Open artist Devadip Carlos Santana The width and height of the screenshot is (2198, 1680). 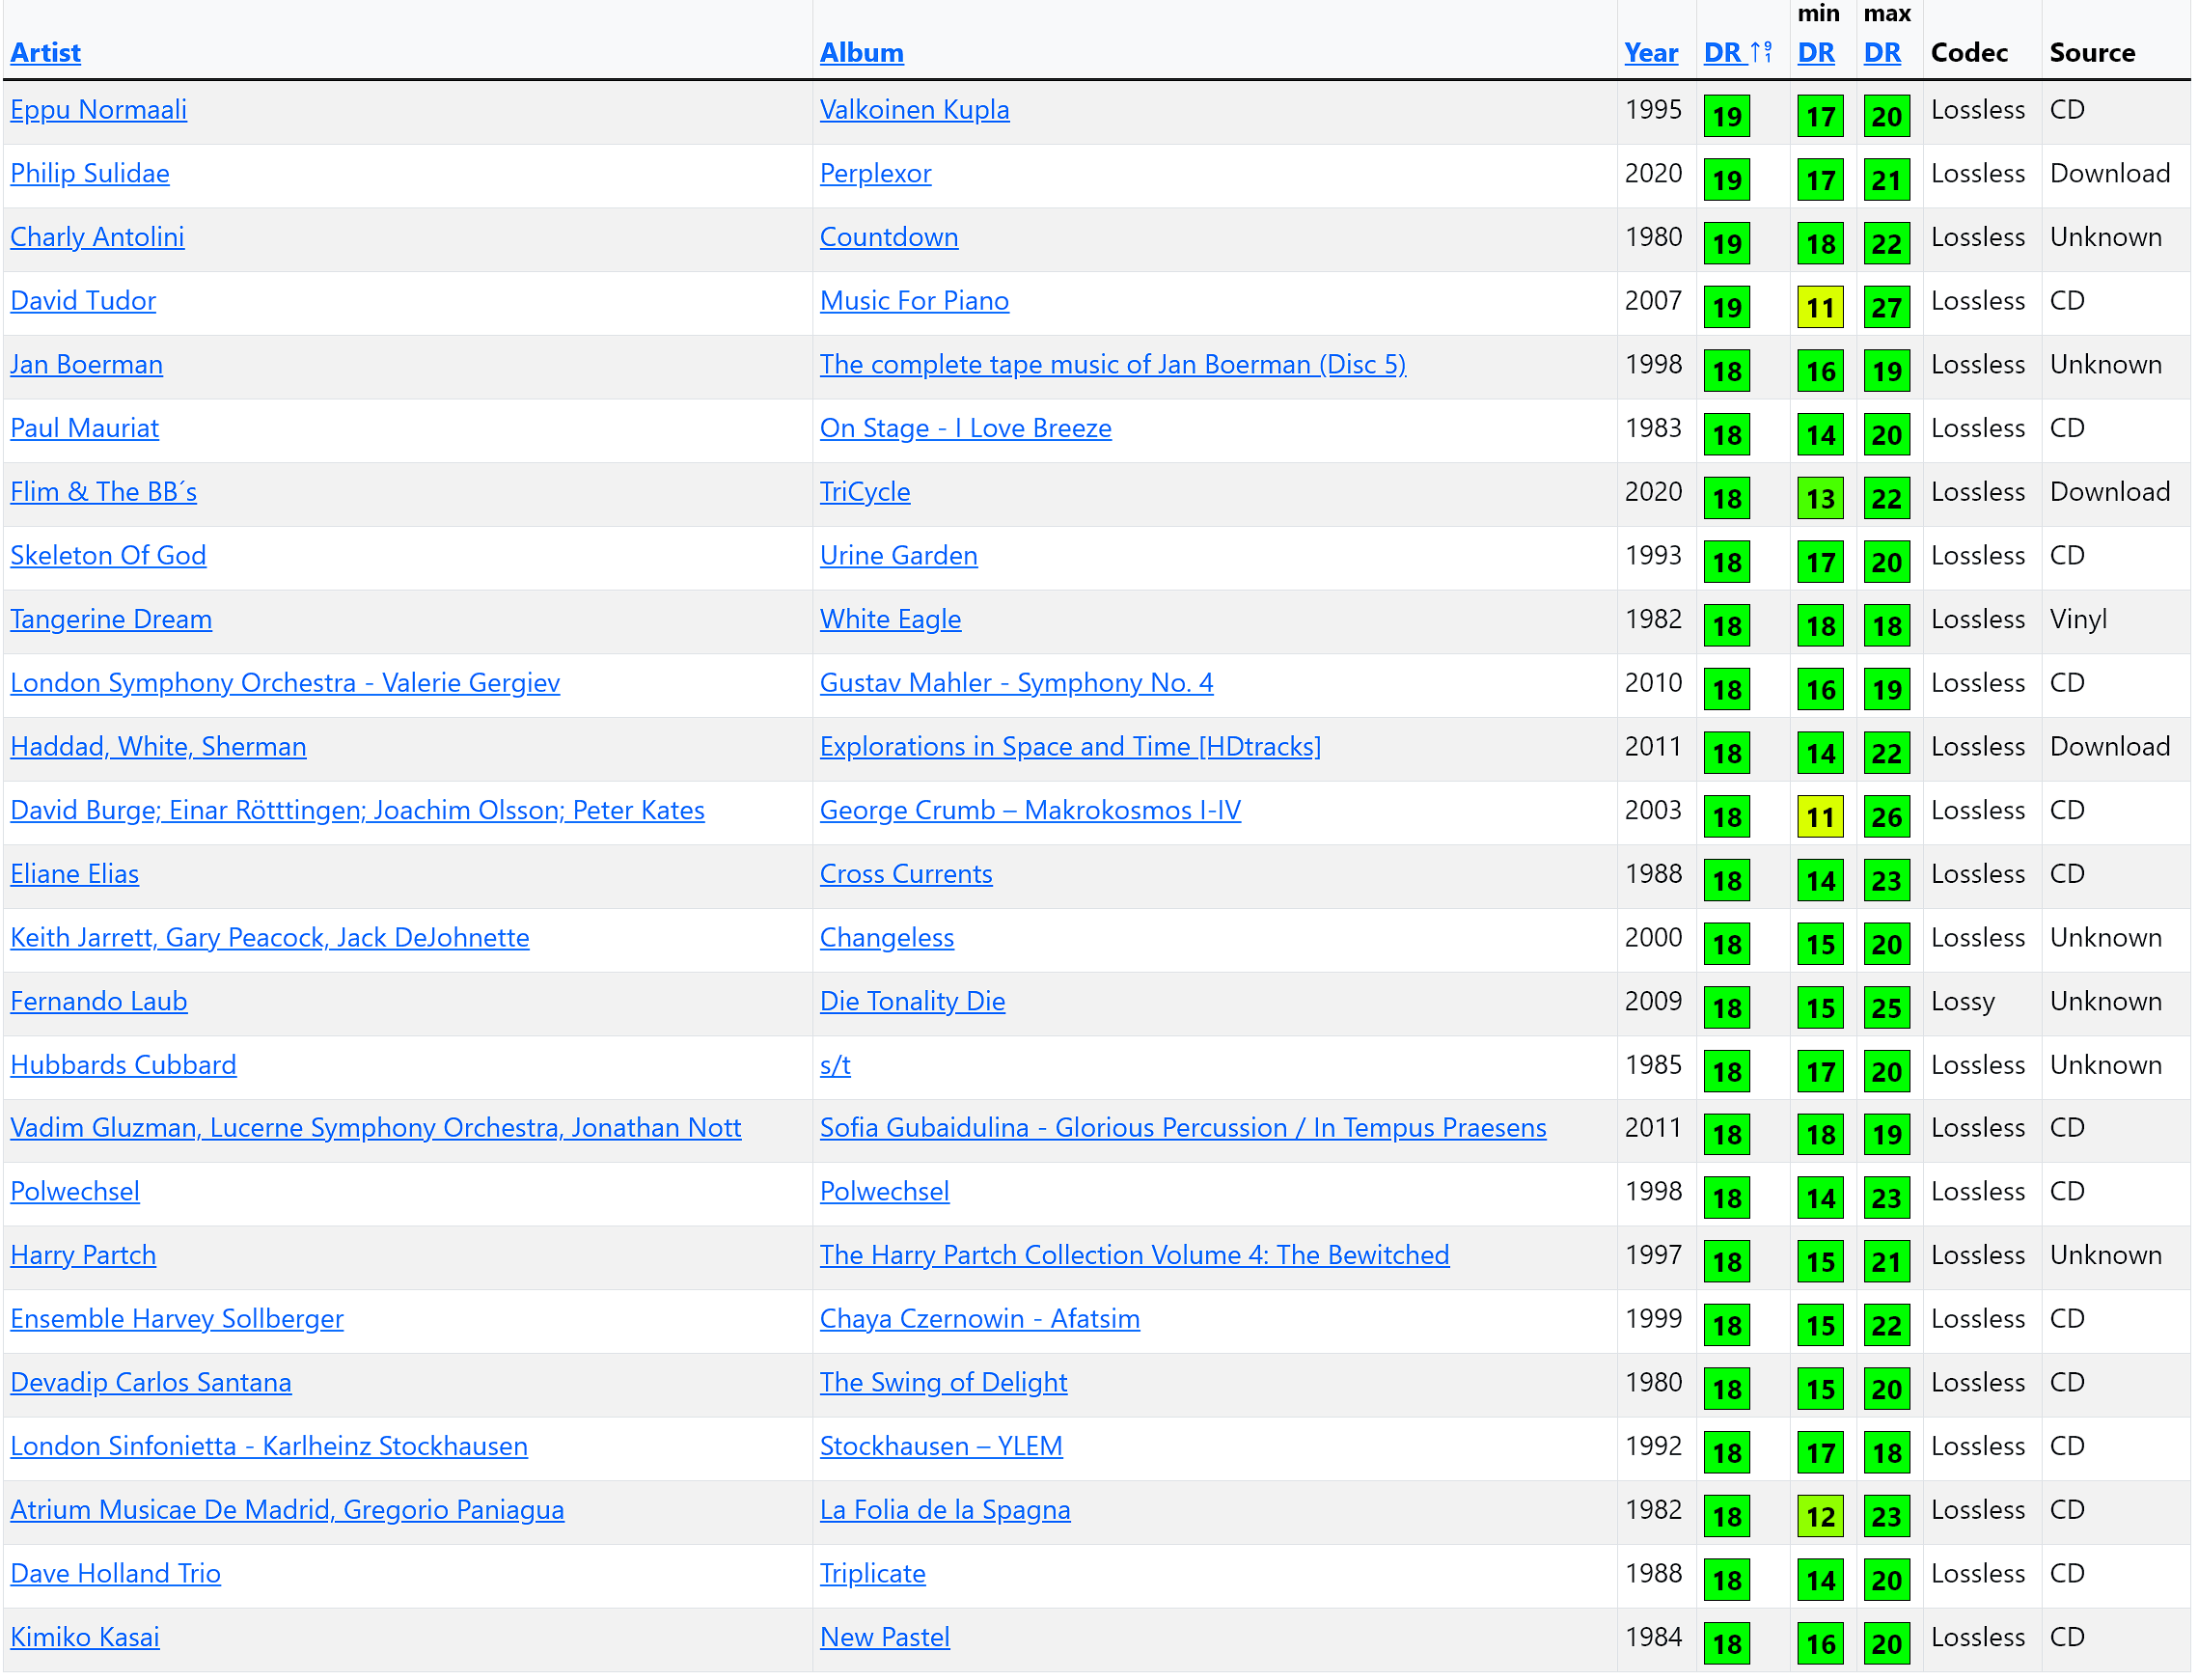(150, 1384)
